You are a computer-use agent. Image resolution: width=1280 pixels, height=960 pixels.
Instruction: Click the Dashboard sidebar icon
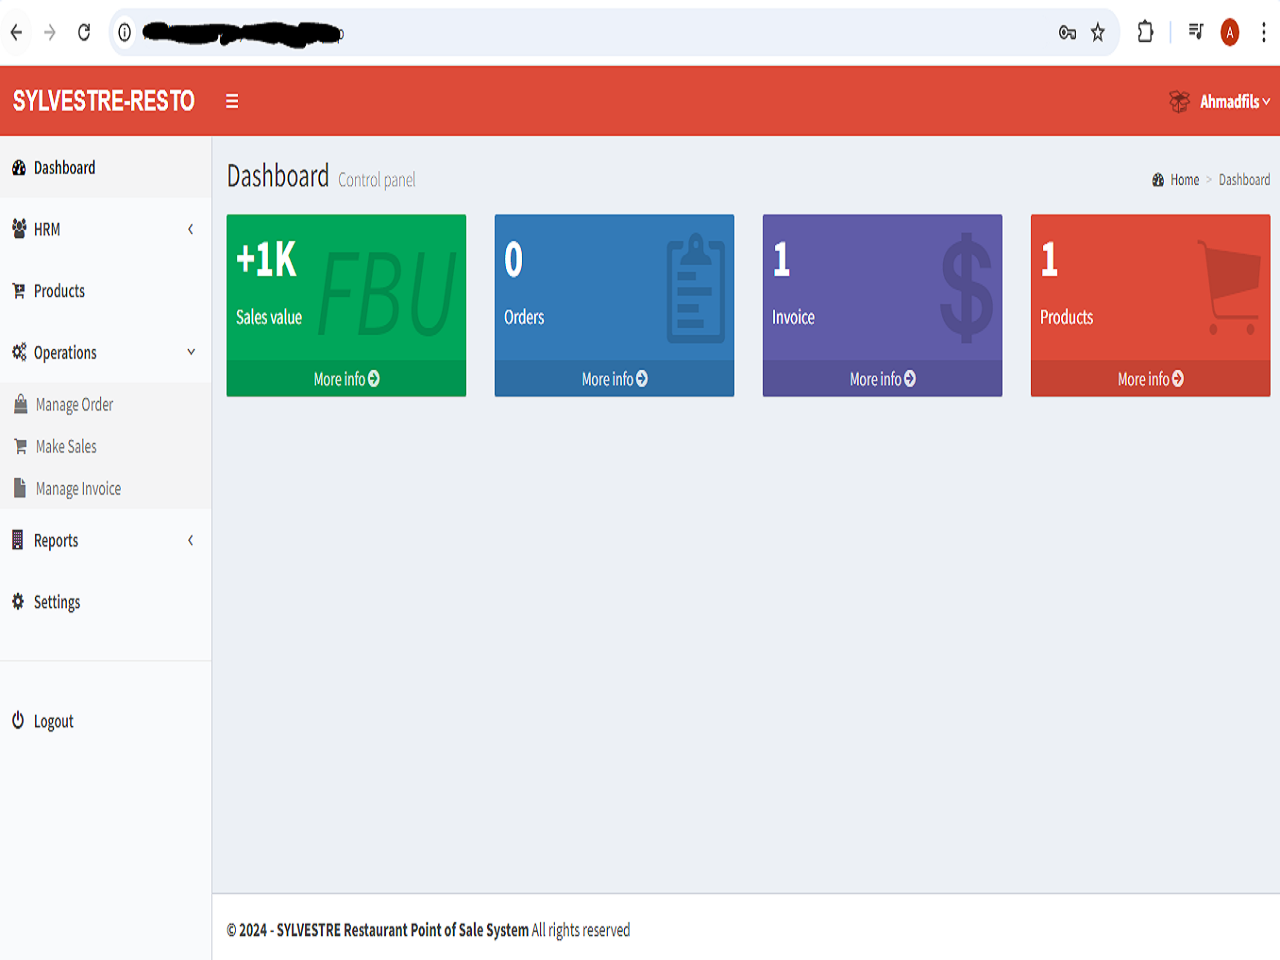click(18, 168)
